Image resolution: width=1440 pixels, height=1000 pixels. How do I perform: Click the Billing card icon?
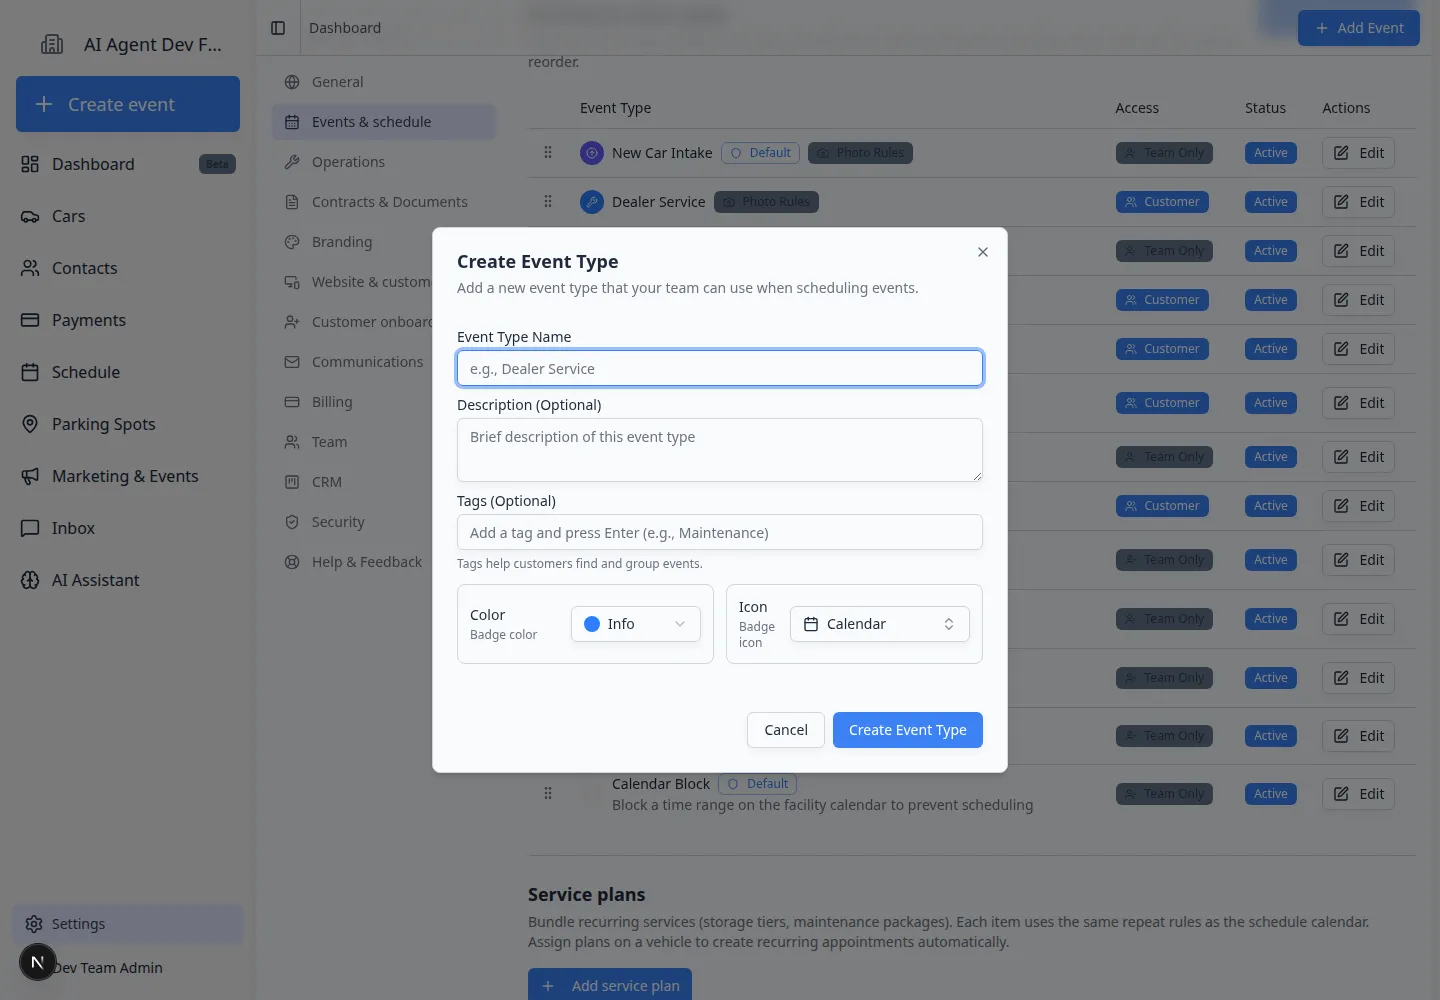pos(292,402)
